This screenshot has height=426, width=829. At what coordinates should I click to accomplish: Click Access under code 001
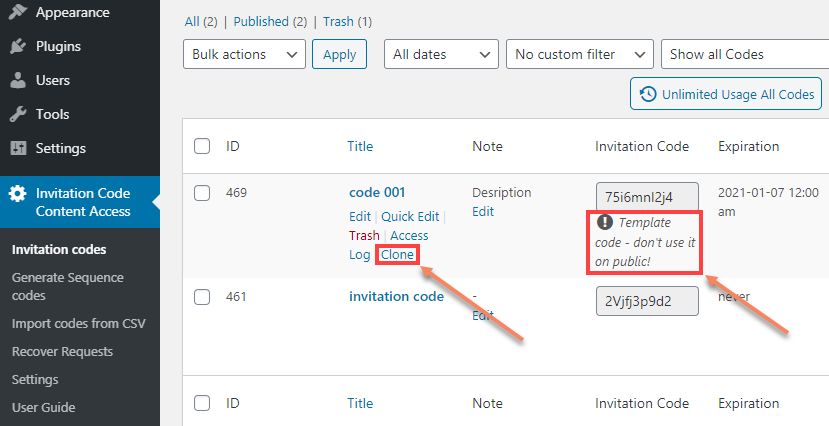(x=409, y=236)
